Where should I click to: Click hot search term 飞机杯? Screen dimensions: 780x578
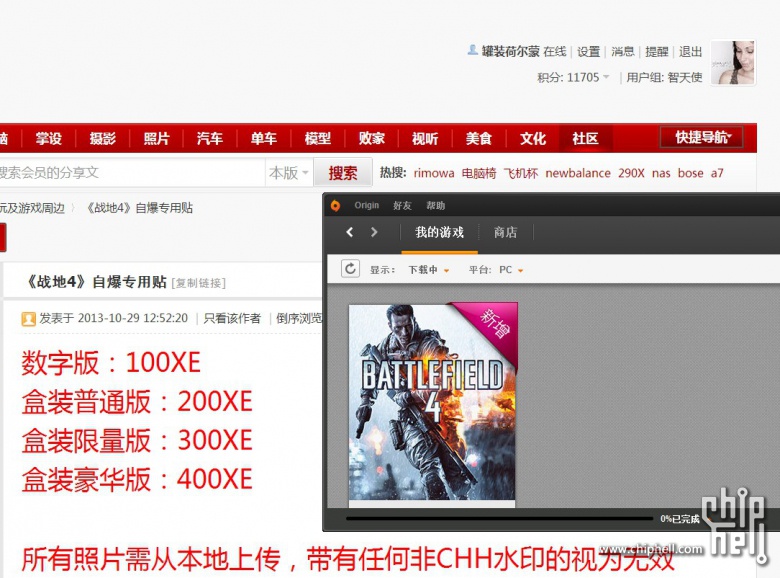pos(521,173)
